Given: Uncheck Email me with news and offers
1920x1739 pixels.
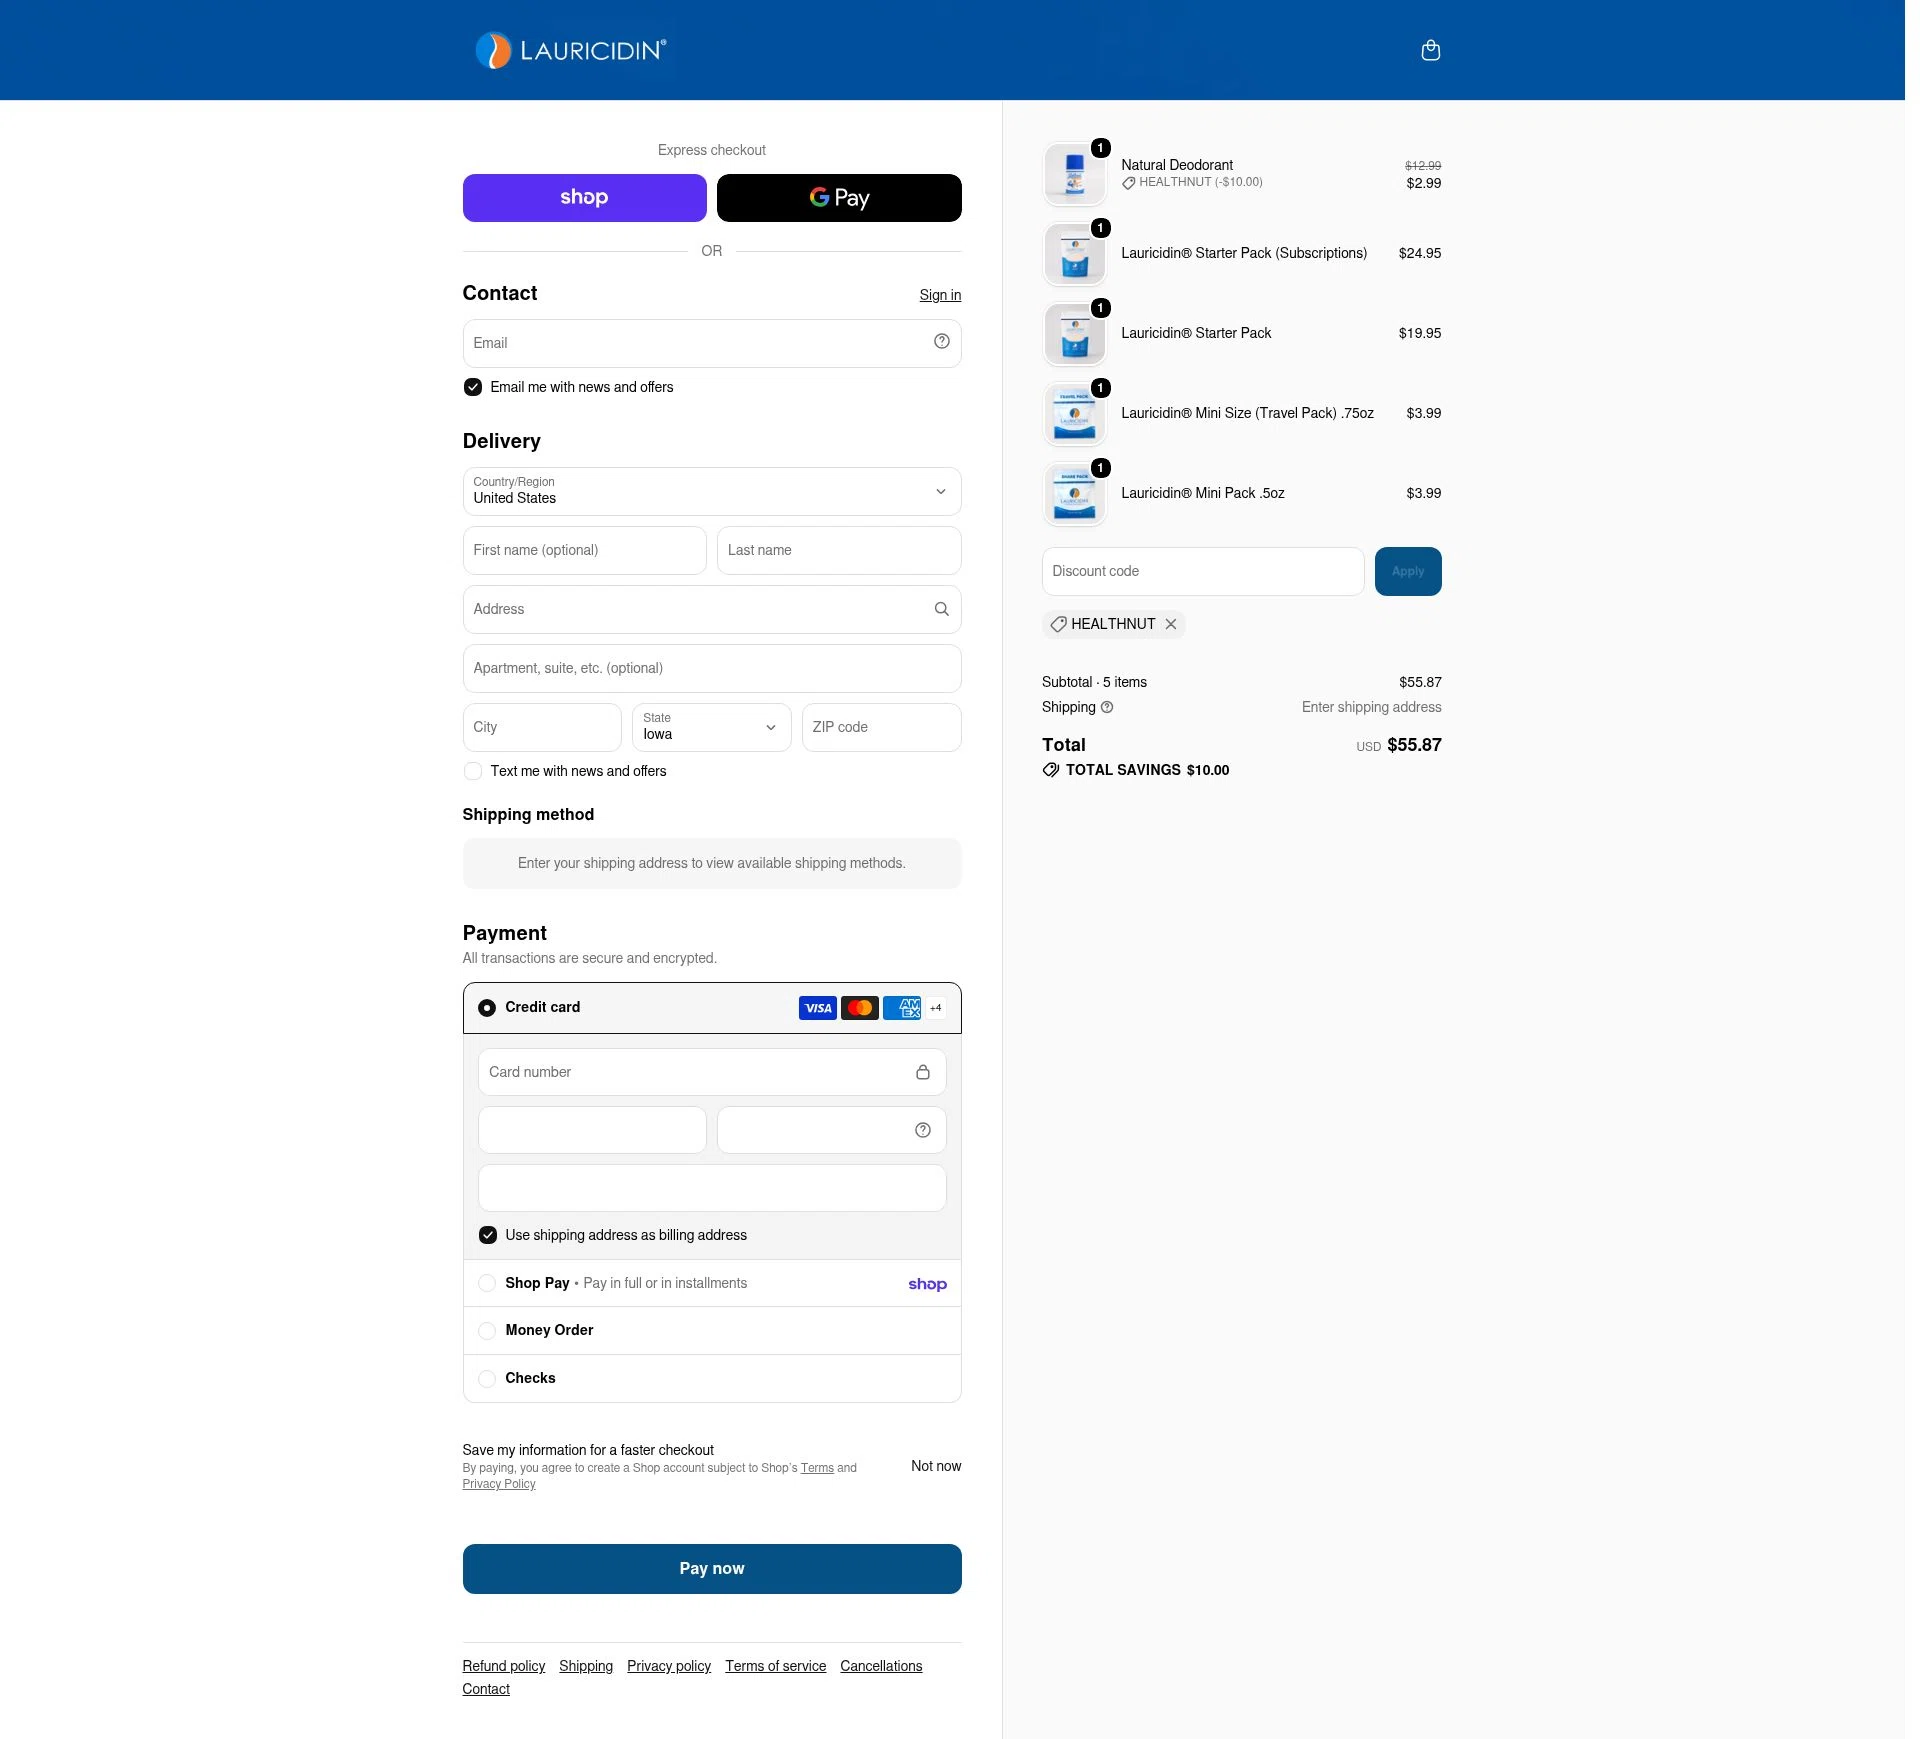Looking at the screenshot, I should [473, 387].
